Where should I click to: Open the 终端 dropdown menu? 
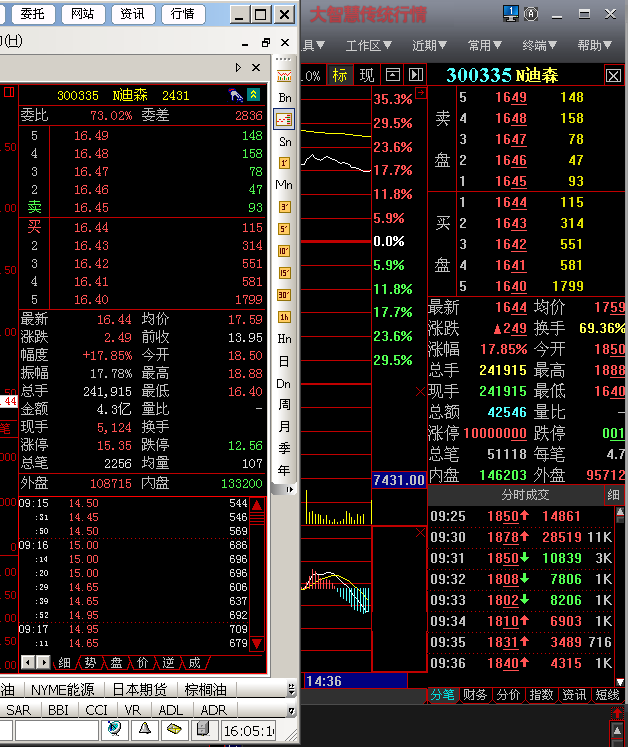(539, 46)
